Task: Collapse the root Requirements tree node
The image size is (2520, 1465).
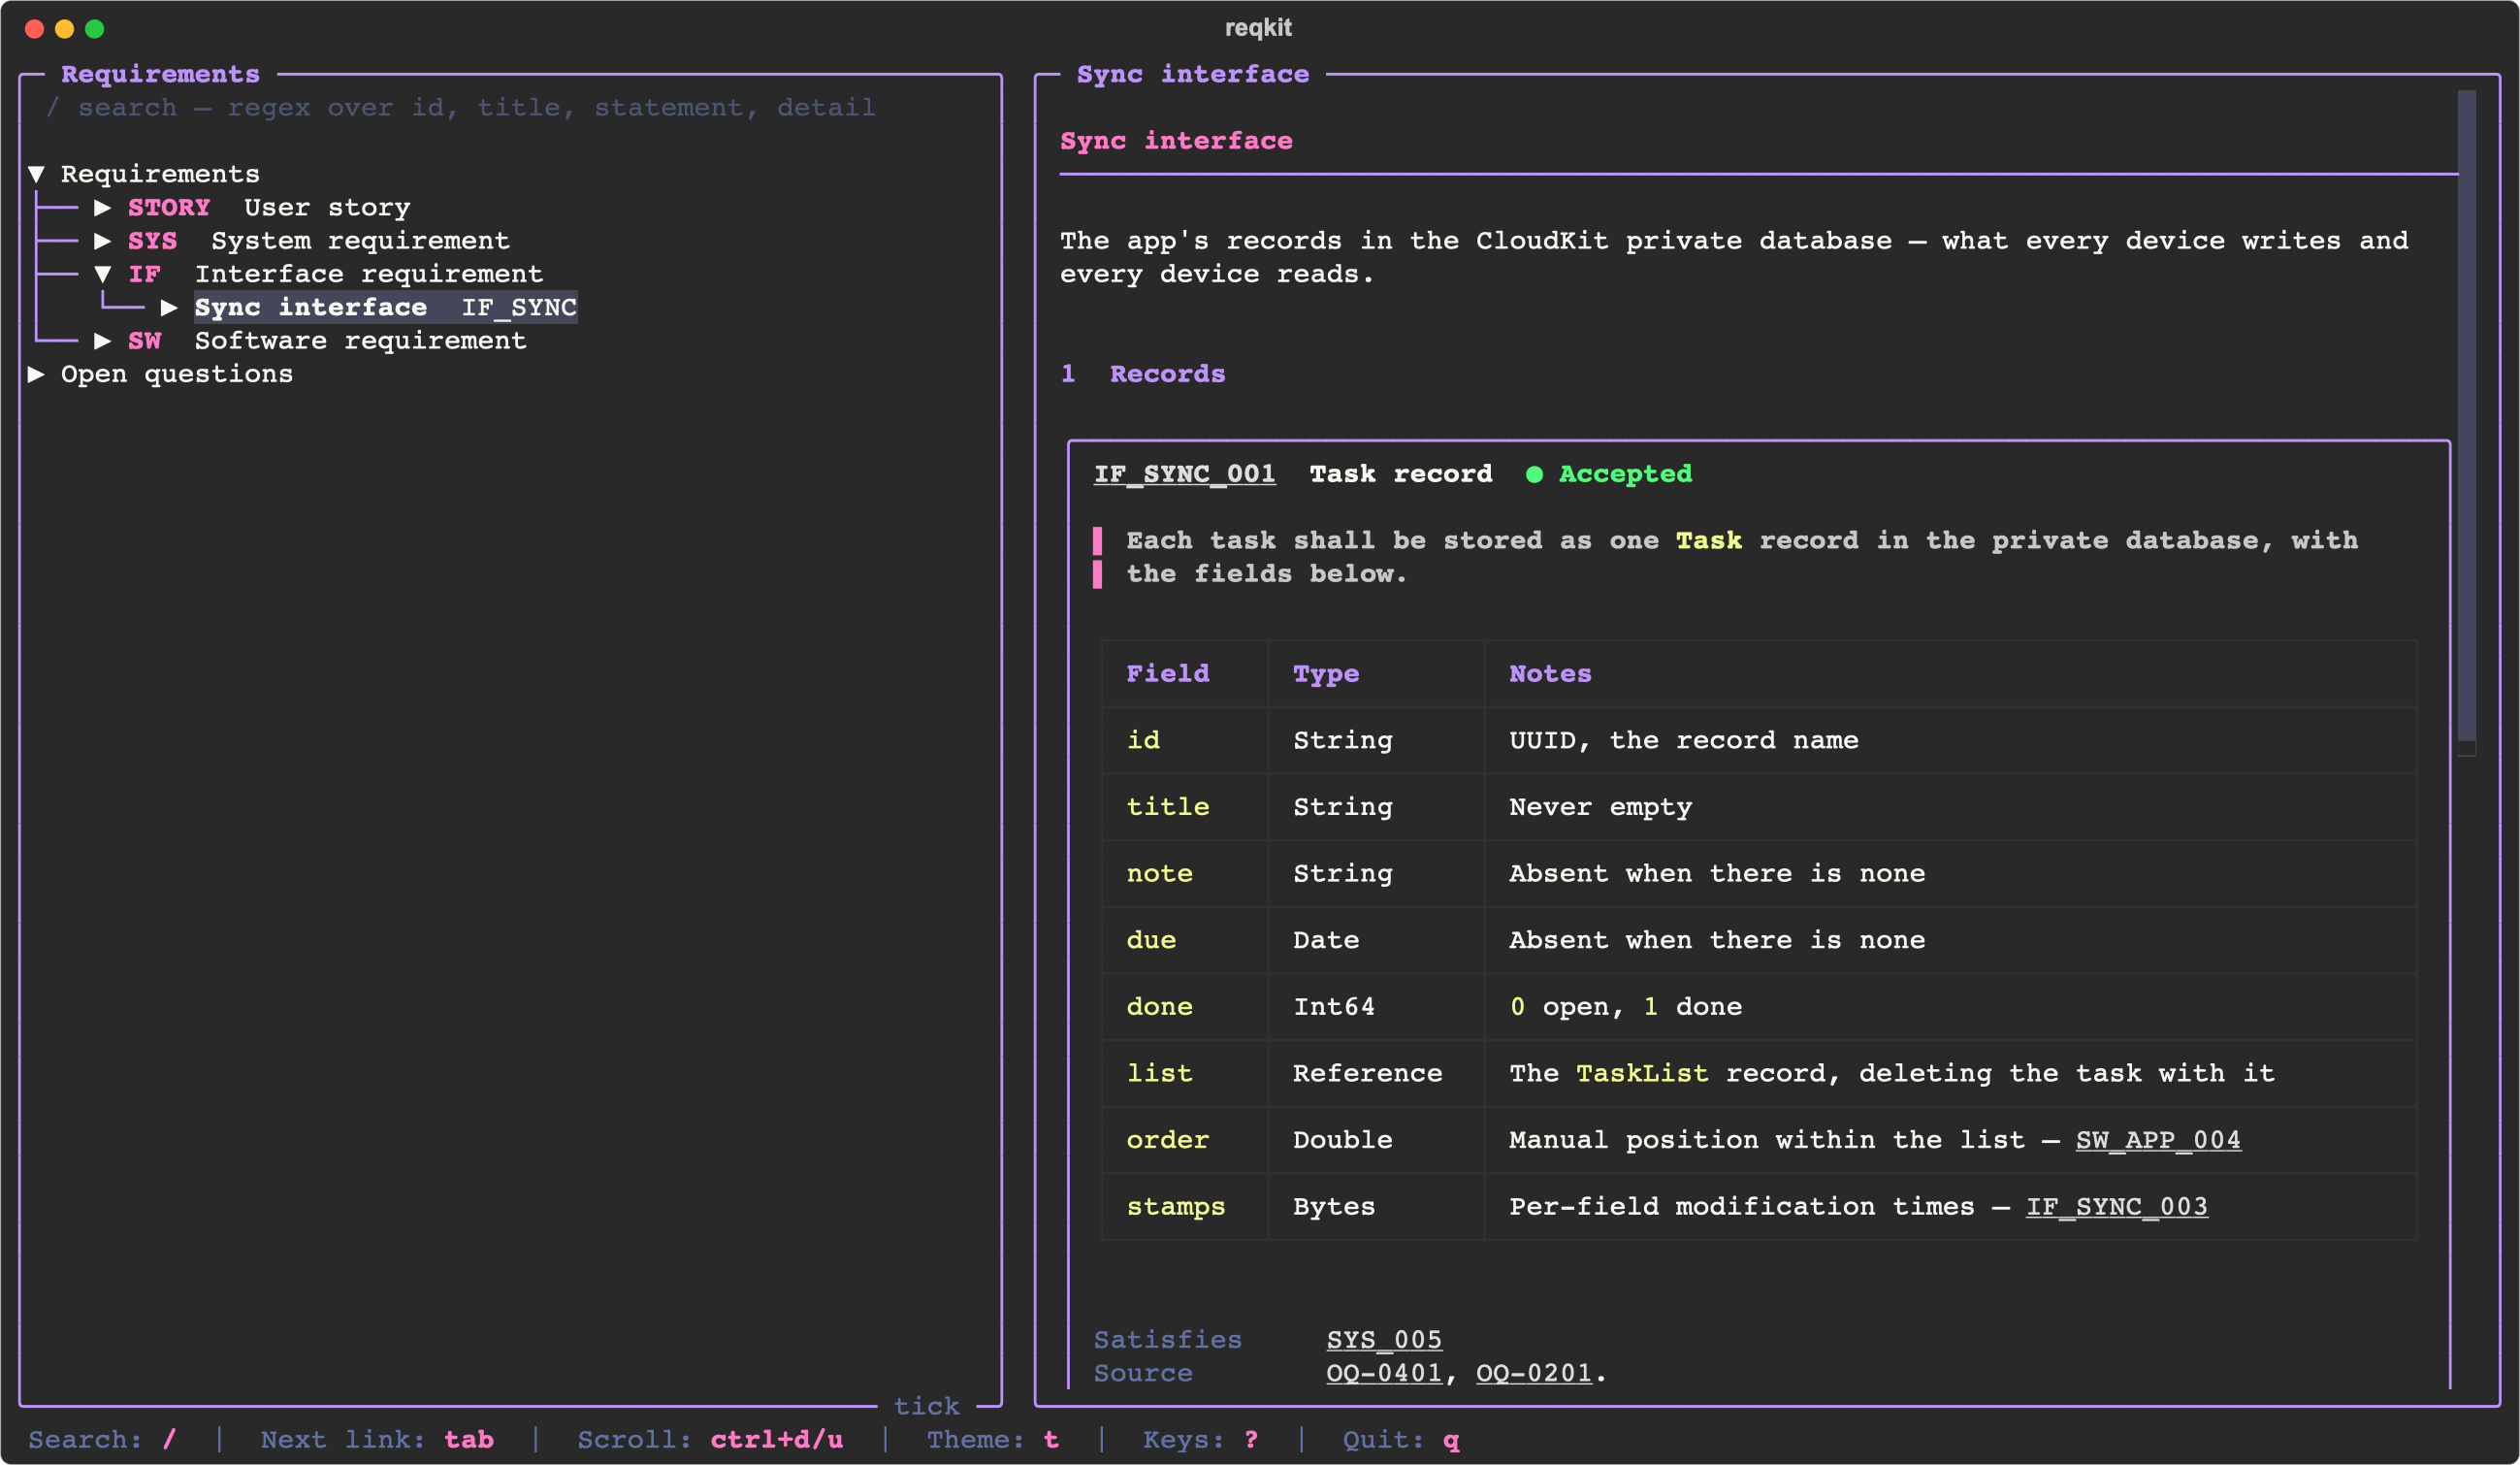Action: 36,174
